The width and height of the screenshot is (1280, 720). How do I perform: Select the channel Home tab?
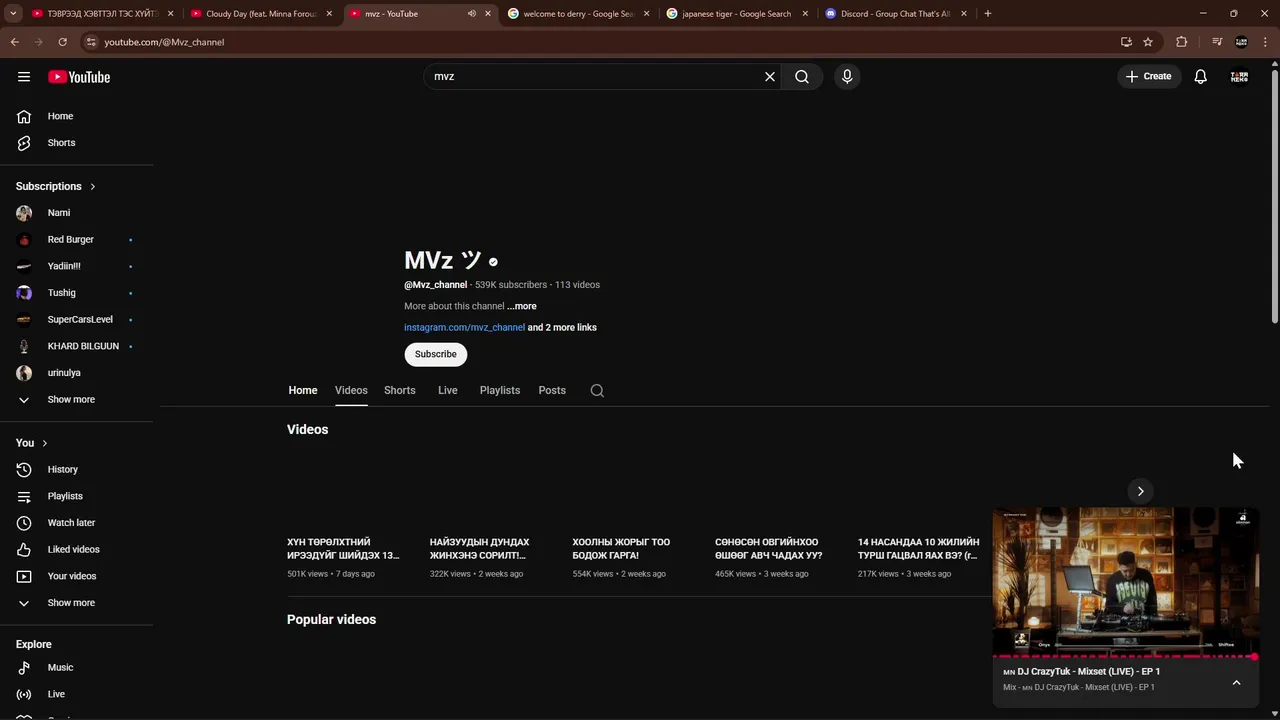(x=303, y=390)
